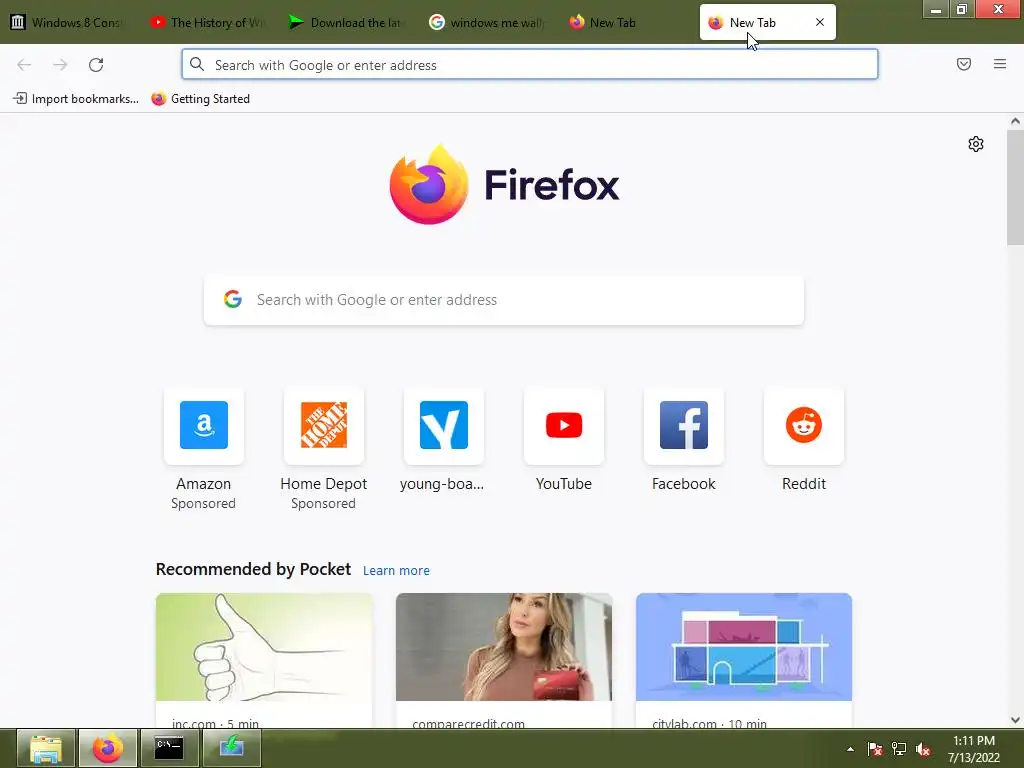This screenshot has height=768, width=1024.
Task: Click the address bar field
Action: point(530,65)
